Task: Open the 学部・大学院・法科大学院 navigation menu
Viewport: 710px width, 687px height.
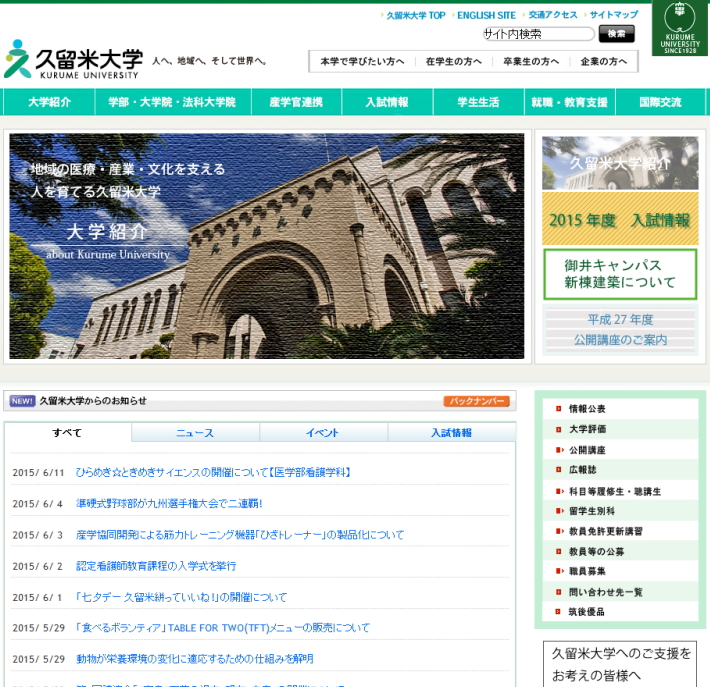Action: (x=186, y=102)
